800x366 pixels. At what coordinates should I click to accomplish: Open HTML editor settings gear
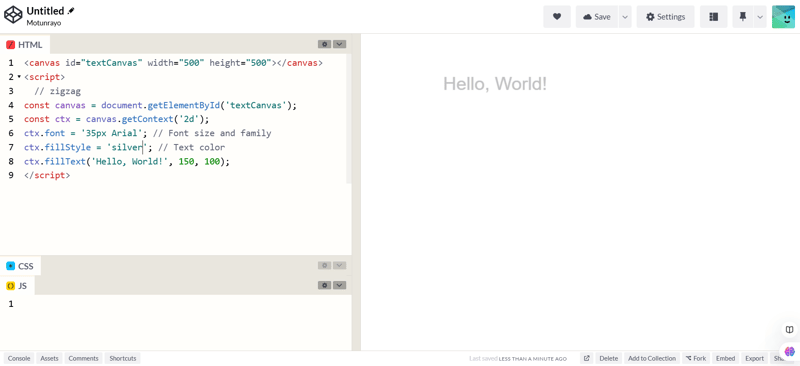coord(324,44)
